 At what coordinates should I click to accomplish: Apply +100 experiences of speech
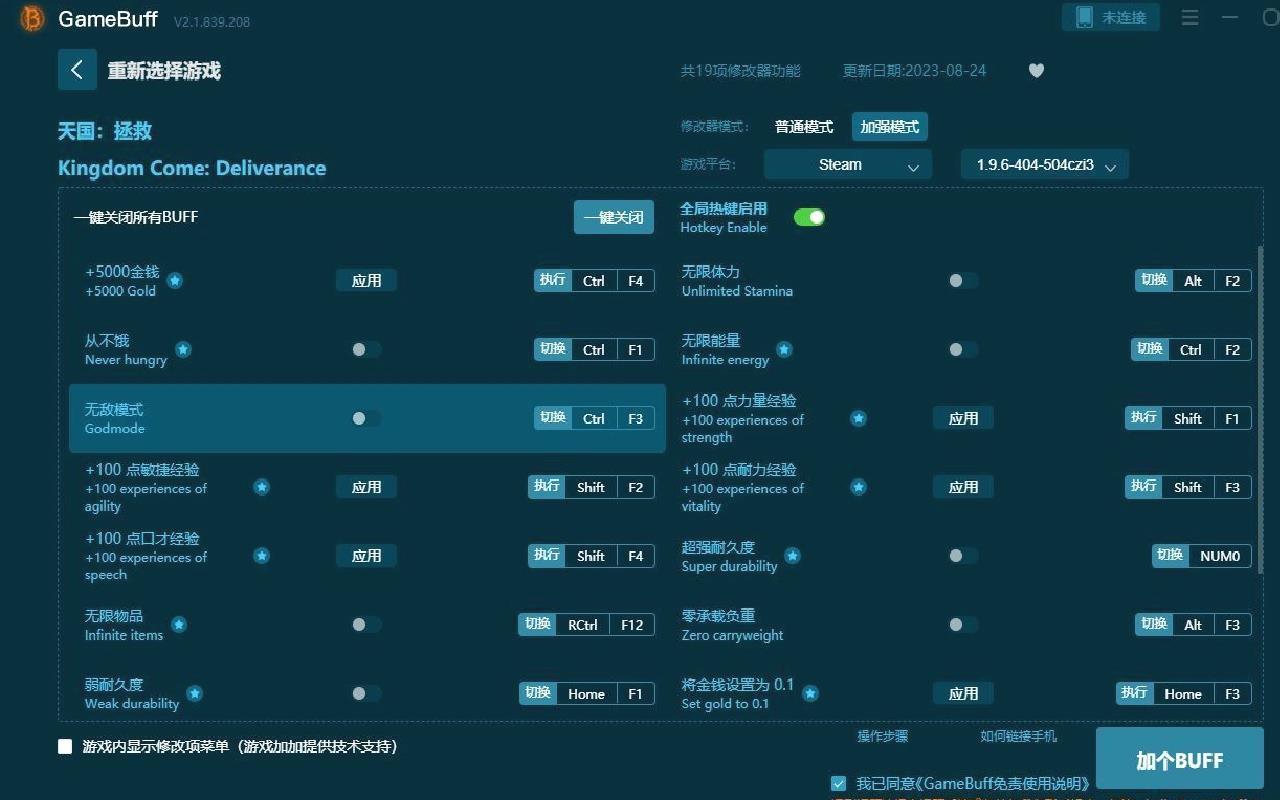pos(366,555)
